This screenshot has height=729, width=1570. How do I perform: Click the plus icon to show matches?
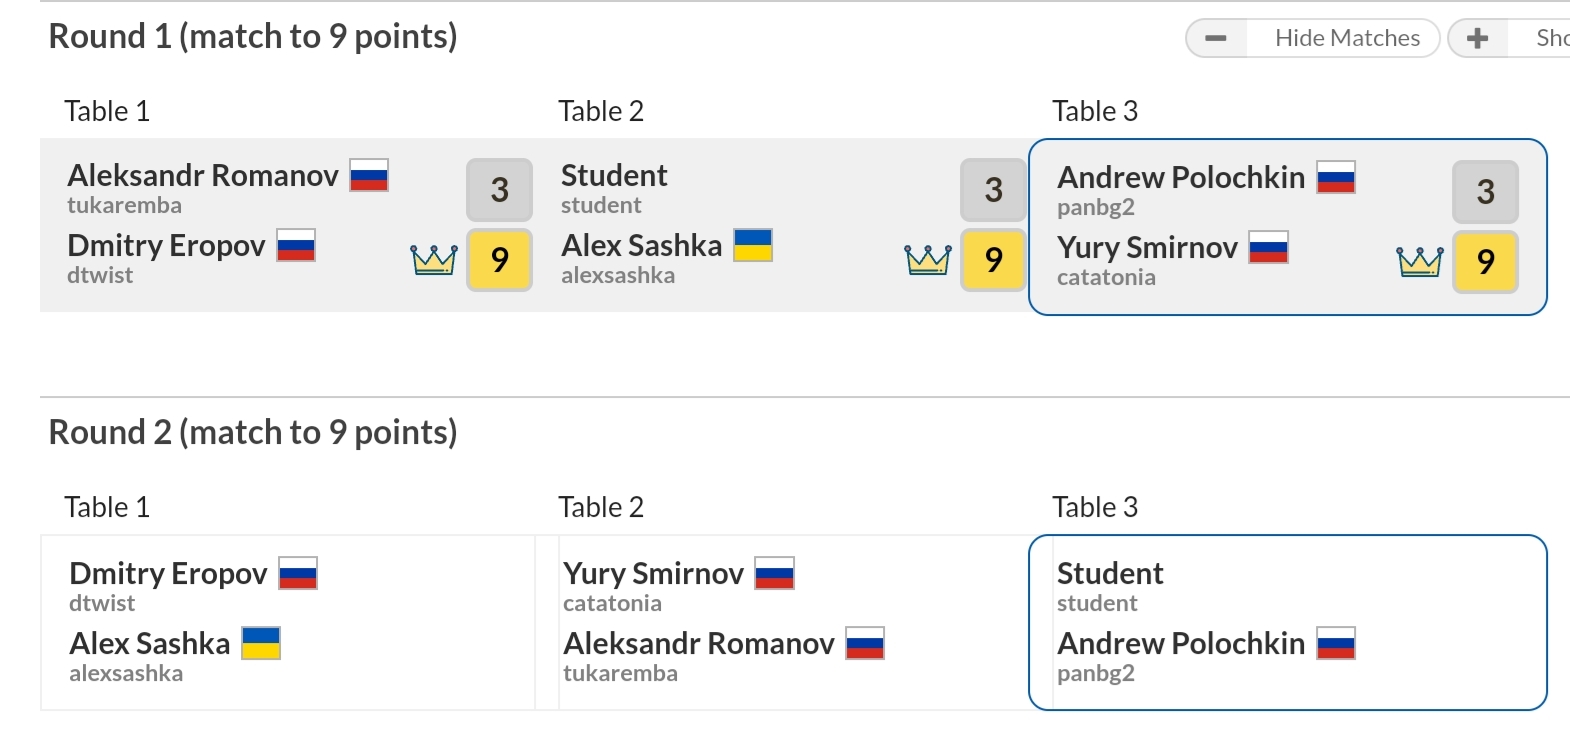click(1477, 38)
